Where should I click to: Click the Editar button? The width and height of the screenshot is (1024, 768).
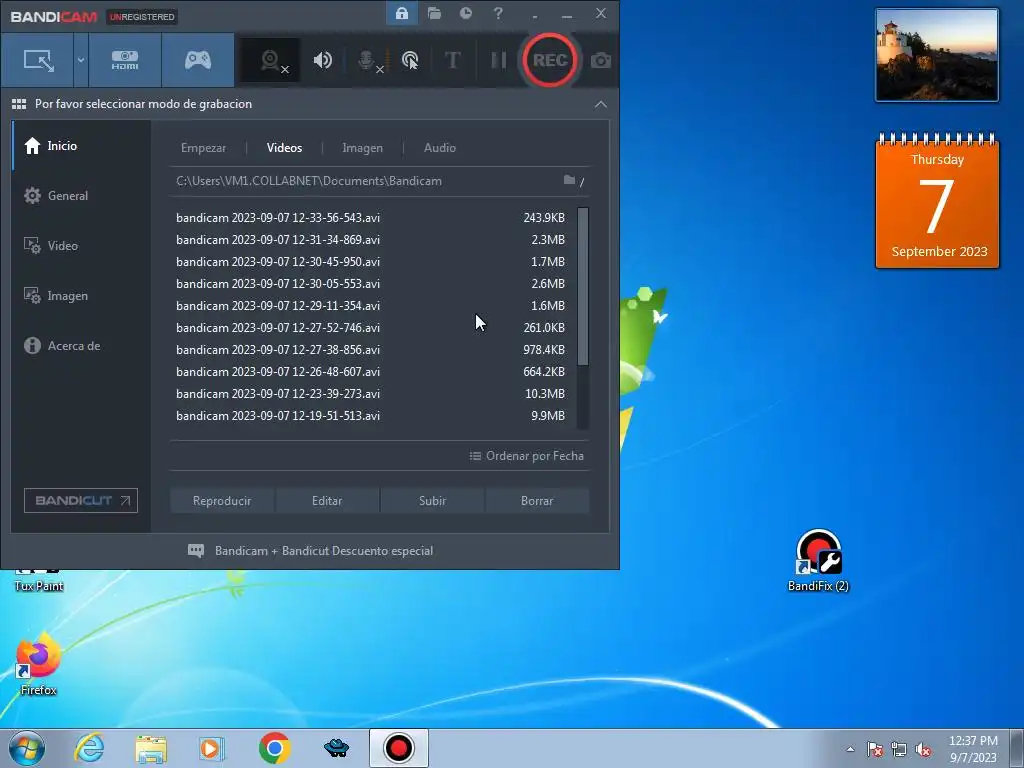327,501
